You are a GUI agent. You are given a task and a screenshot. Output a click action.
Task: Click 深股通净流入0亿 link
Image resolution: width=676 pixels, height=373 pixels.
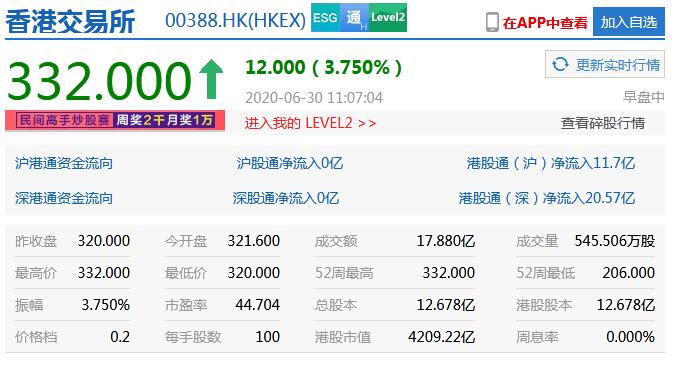tap(286, 198)
